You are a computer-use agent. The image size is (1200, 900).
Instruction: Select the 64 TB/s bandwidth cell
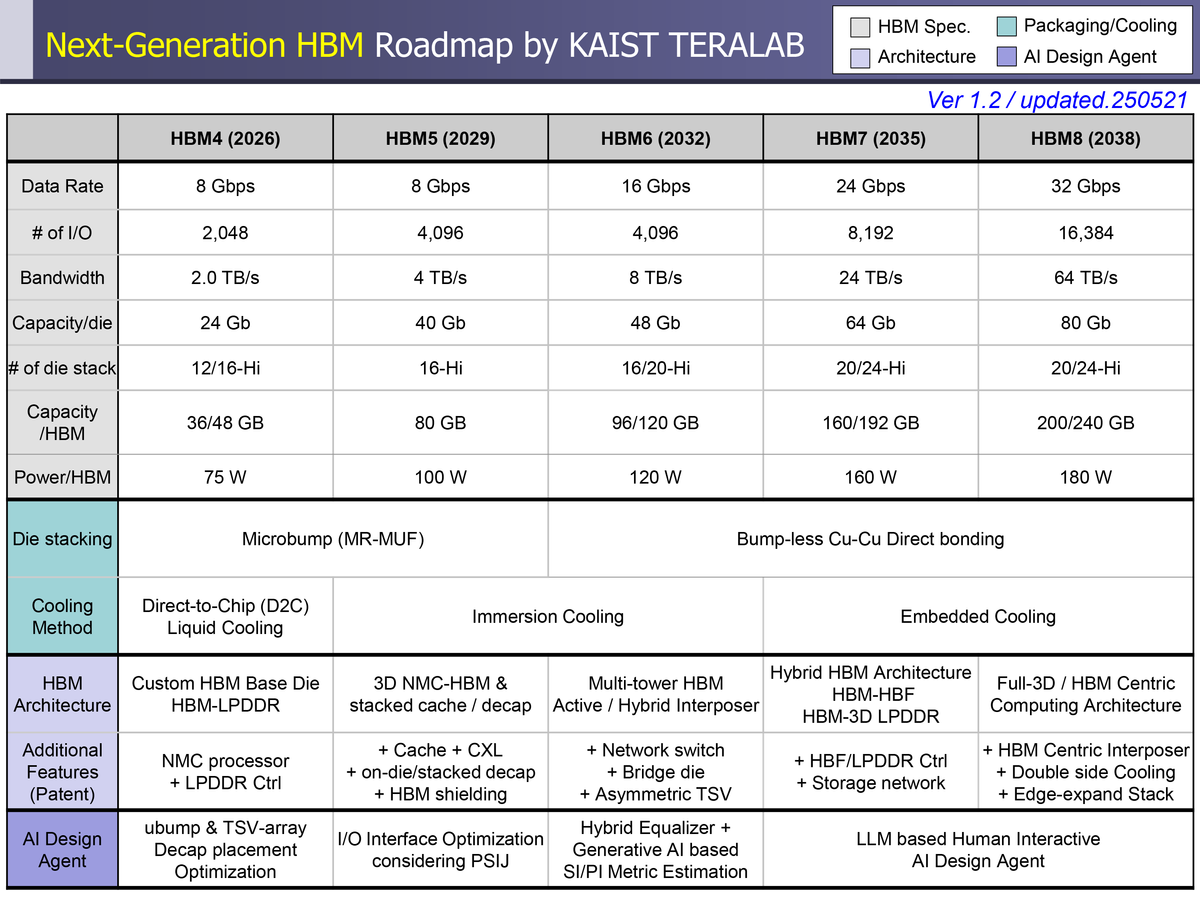pyautogui.click(x=1084, y=277)
